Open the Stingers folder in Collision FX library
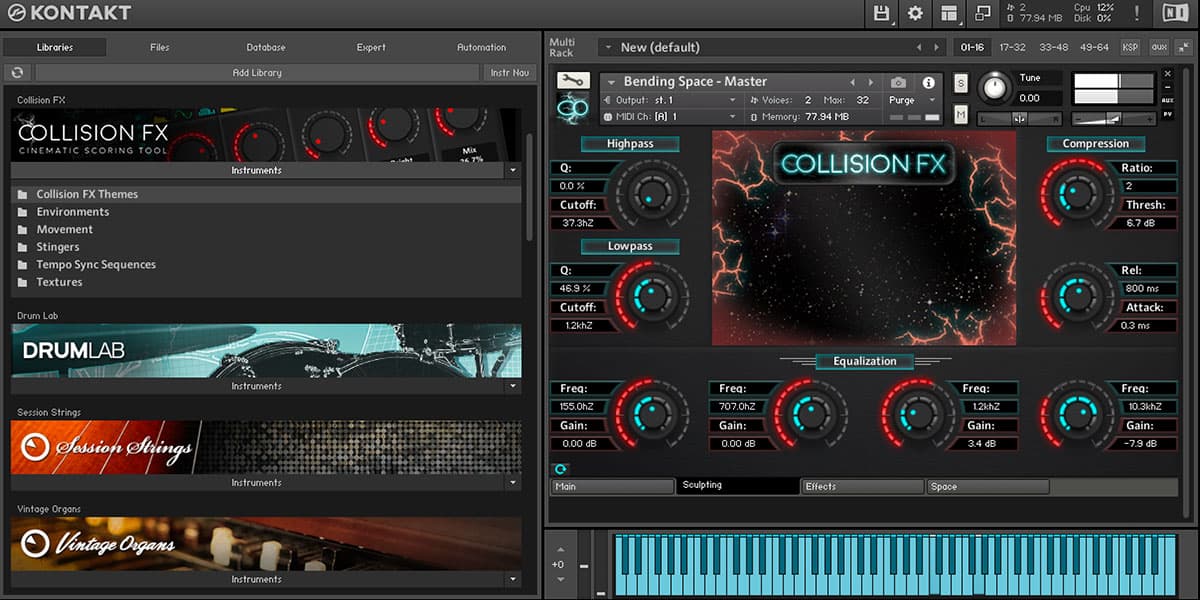Image resolution: width=1200 pixels, height=600 pixels. [58, 247]
